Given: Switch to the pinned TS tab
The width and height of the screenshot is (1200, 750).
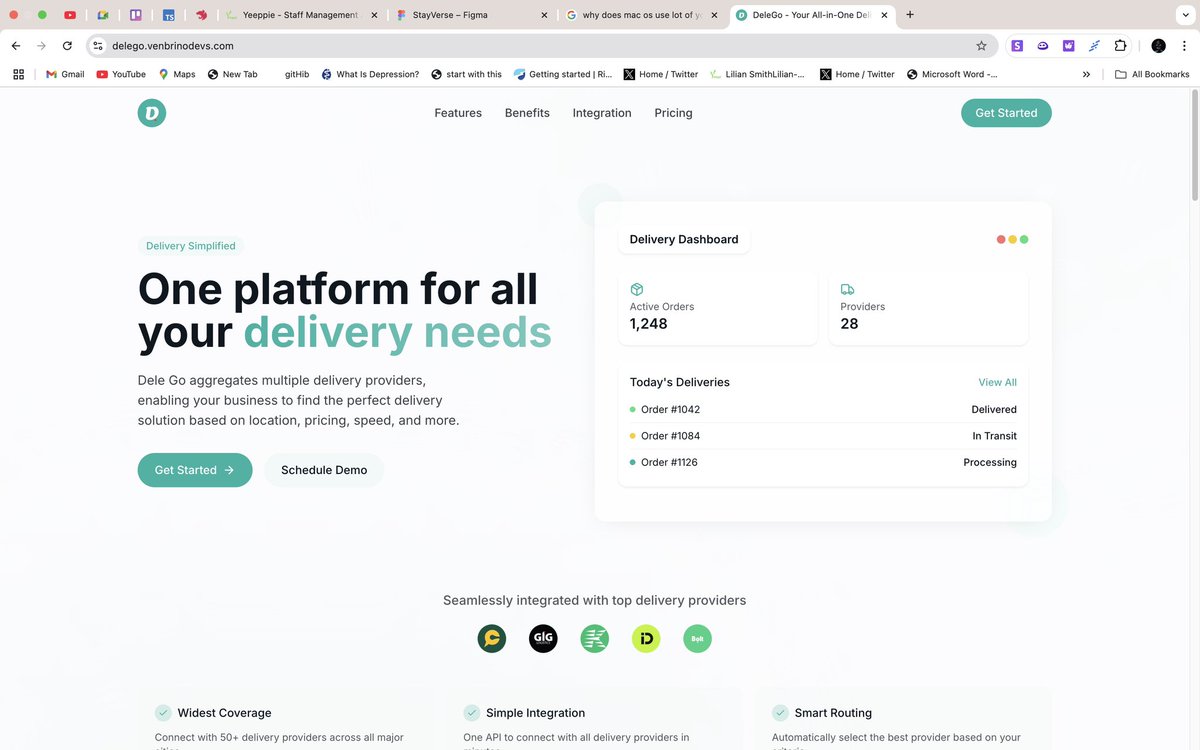Looking at the screenshot, I should [x=168, y=15].
